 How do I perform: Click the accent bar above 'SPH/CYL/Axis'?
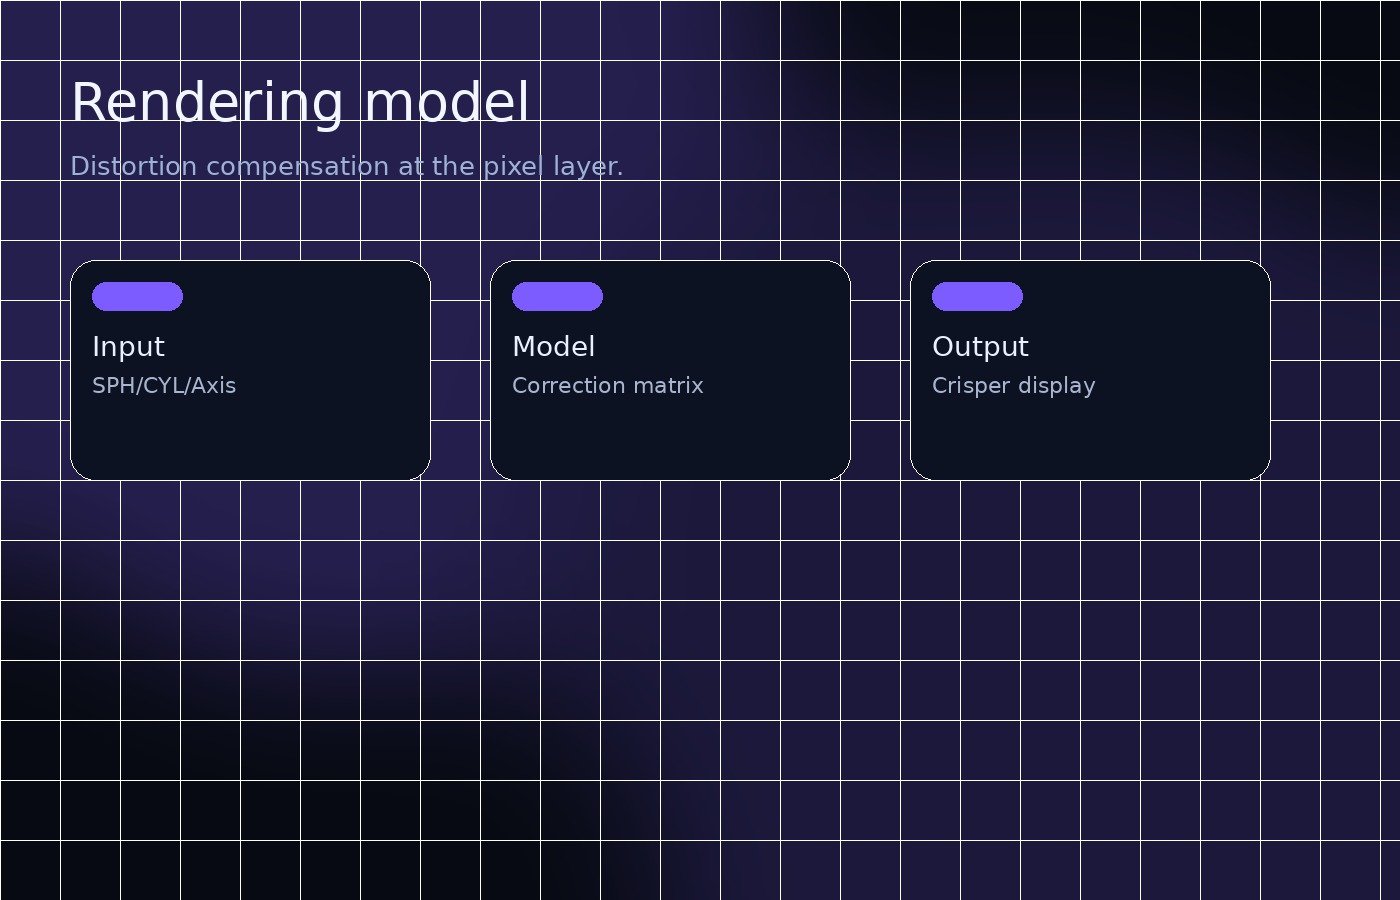tap(137, 297)
